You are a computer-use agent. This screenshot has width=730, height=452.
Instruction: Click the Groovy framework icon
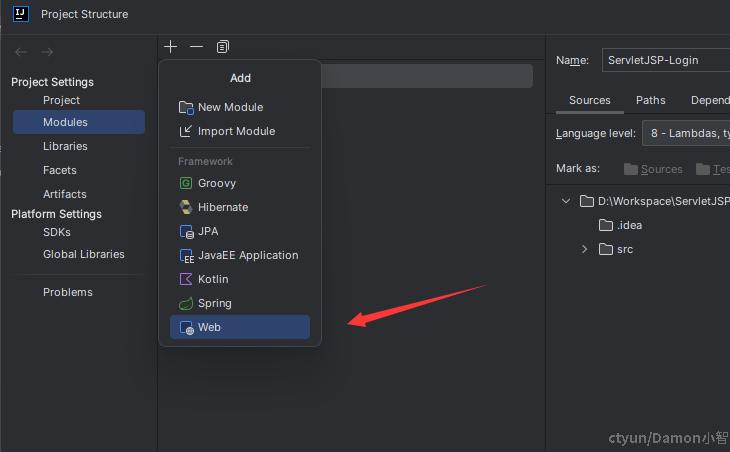coord(186,183)
